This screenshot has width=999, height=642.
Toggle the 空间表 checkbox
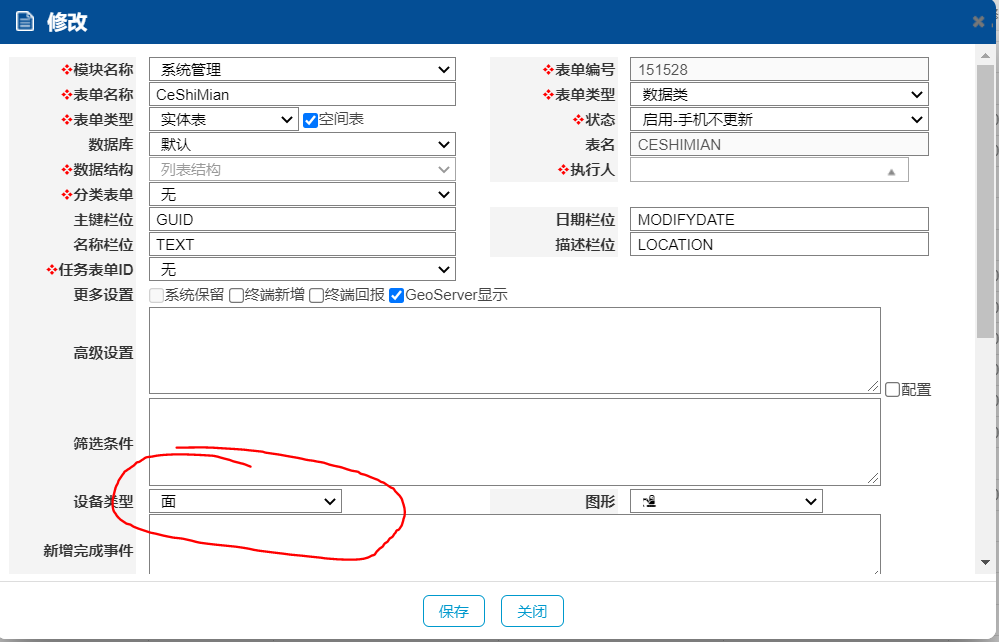(x=310, y=120)
